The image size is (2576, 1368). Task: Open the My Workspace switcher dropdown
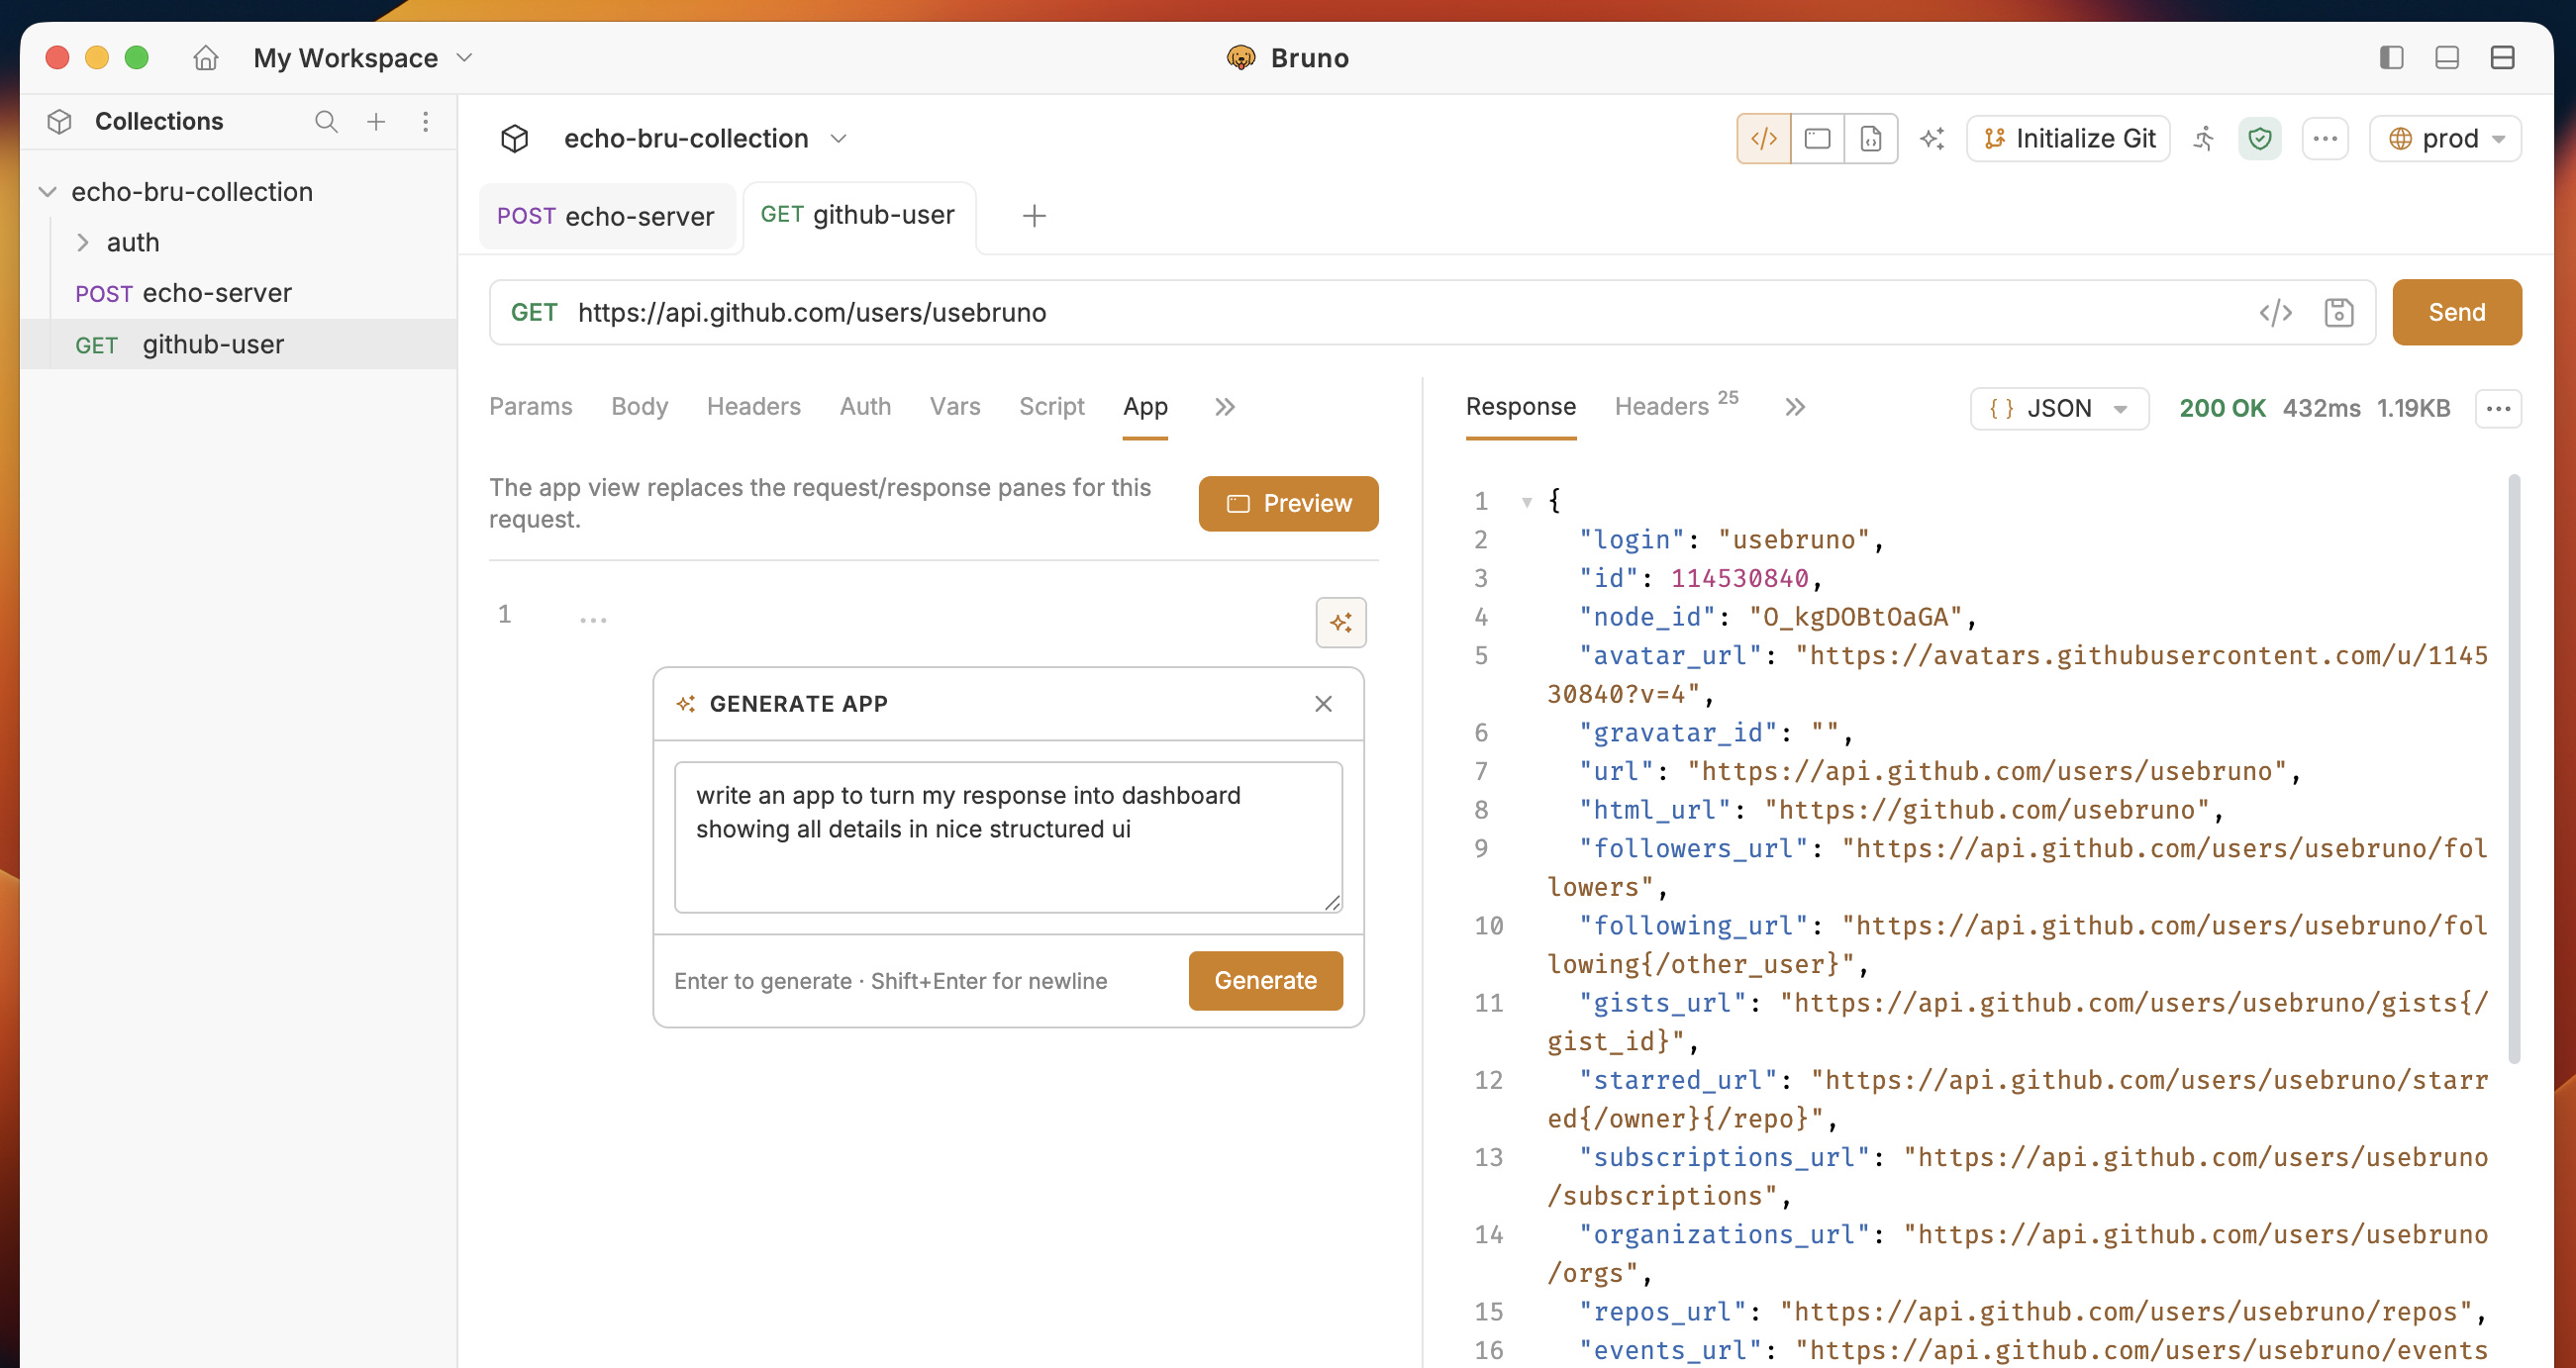[x=363, y=58]
